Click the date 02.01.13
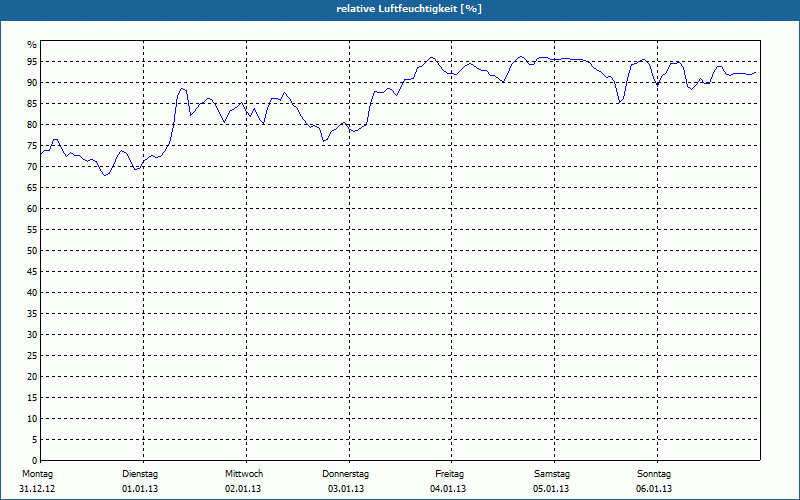The image size is (800, 500). coord(243,489)
